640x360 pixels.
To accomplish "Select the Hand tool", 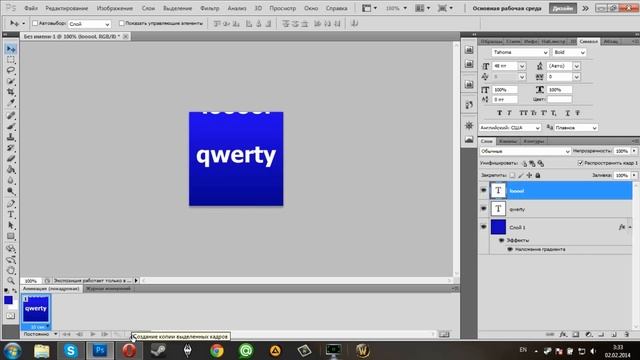I will (11, 270).
